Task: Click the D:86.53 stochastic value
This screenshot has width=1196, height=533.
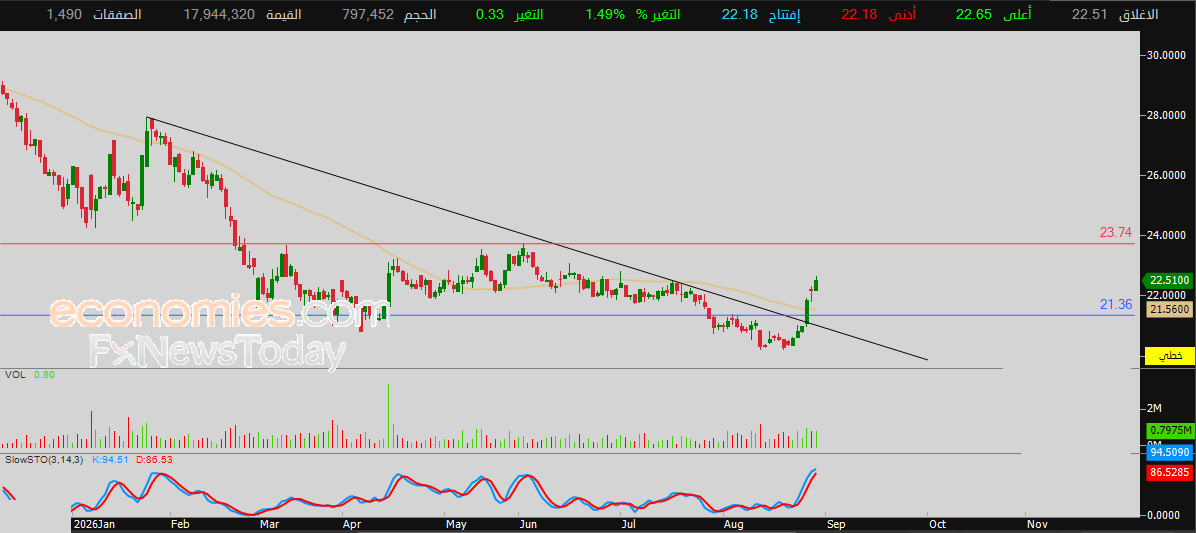Action: 154,460
